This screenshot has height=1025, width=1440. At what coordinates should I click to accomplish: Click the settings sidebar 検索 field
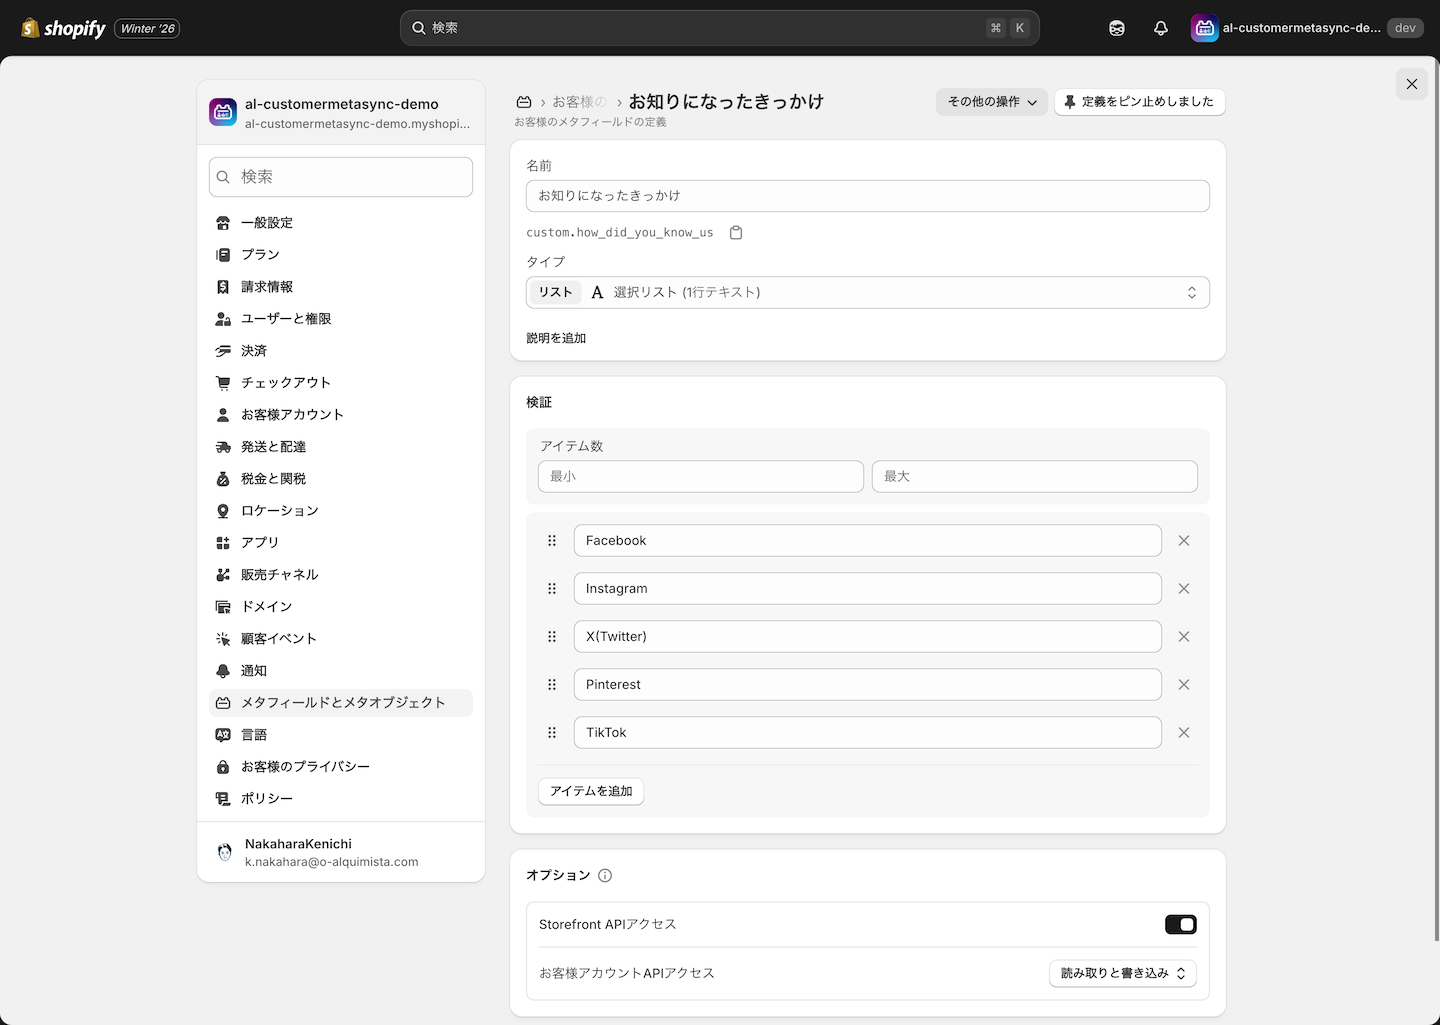(x=341, y=177)
